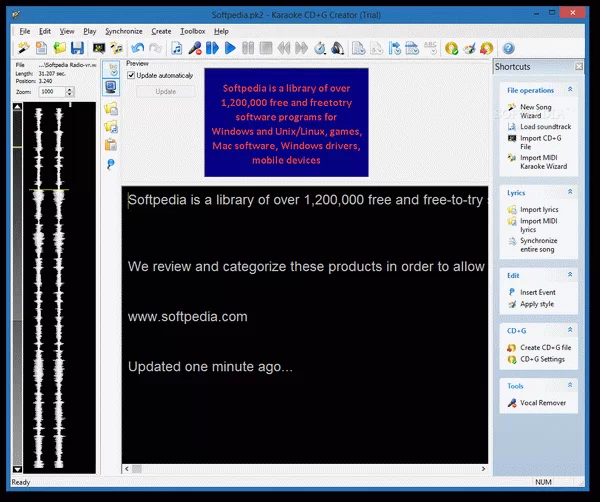
Task: Click New Song Wizard shortcut link
Action: [x=536, y=111]
